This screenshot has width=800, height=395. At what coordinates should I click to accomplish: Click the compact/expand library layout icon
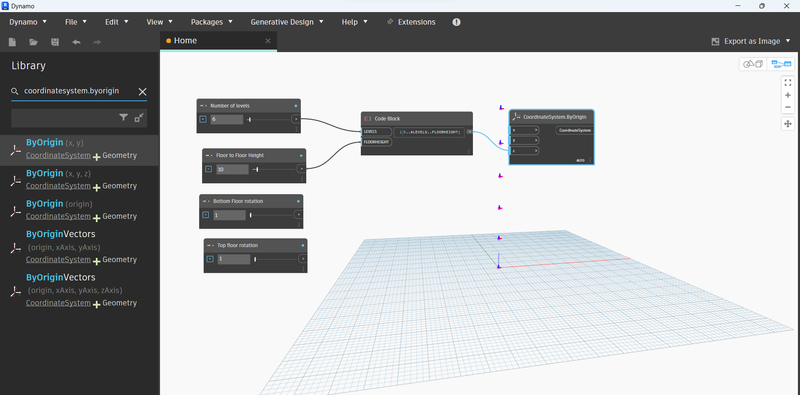point(139,117)
